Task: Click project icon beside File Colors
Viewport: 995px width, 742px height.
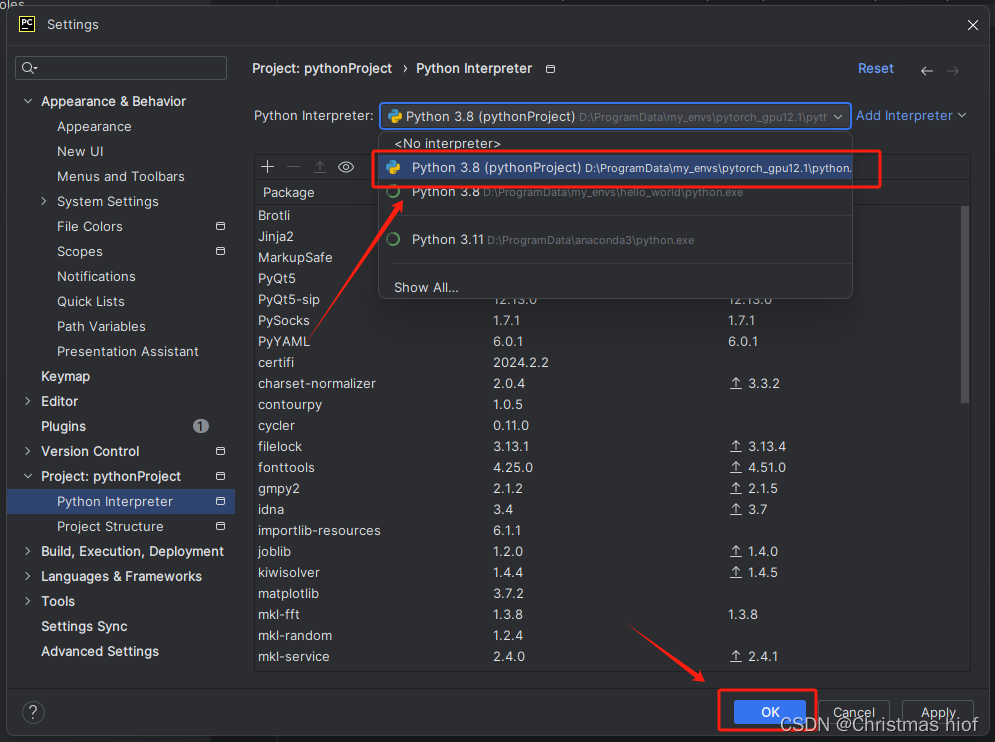Action: [x=220, y=226]
